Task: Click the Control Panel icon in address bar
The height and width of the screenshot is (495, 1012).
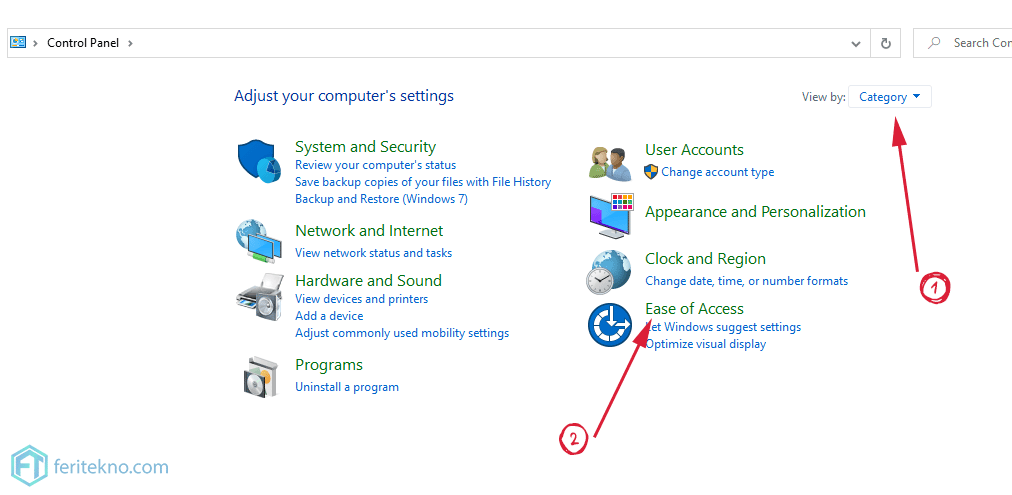Action: coord(18,43)
